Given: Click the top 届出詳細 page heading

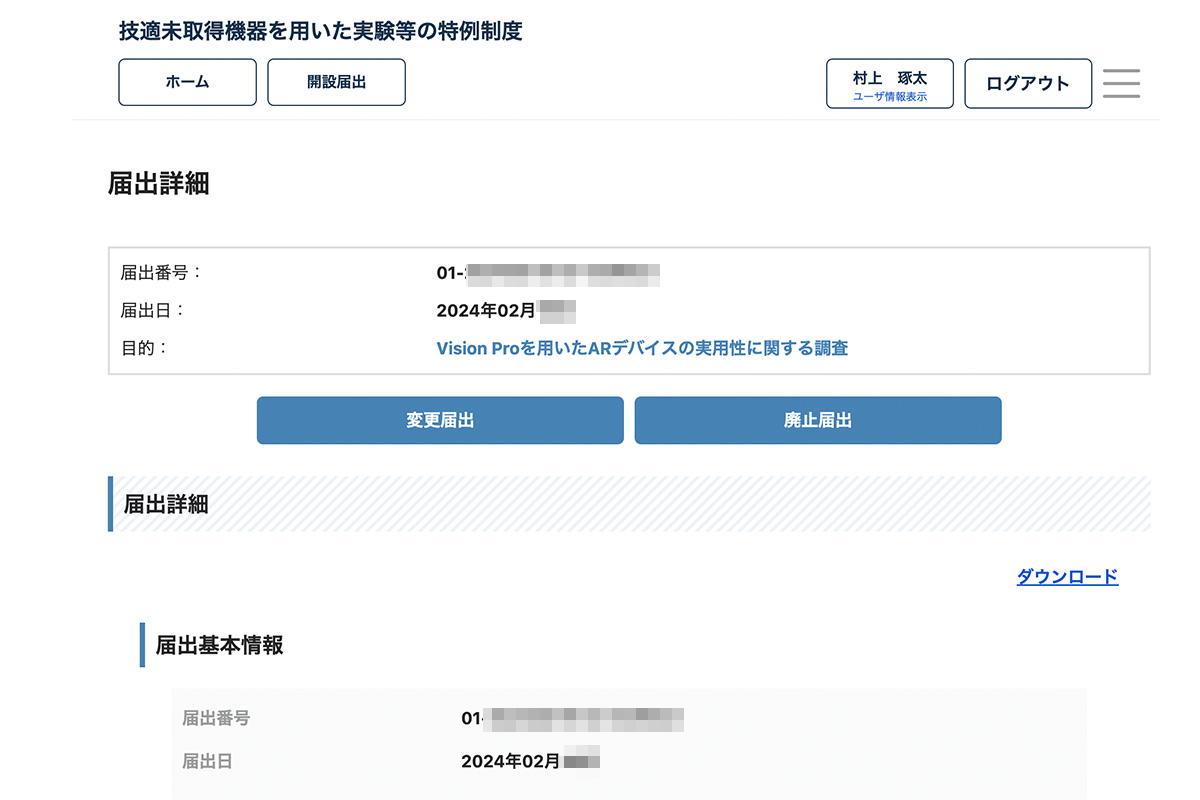Looking at the screenshot, I should click(158, 184).
